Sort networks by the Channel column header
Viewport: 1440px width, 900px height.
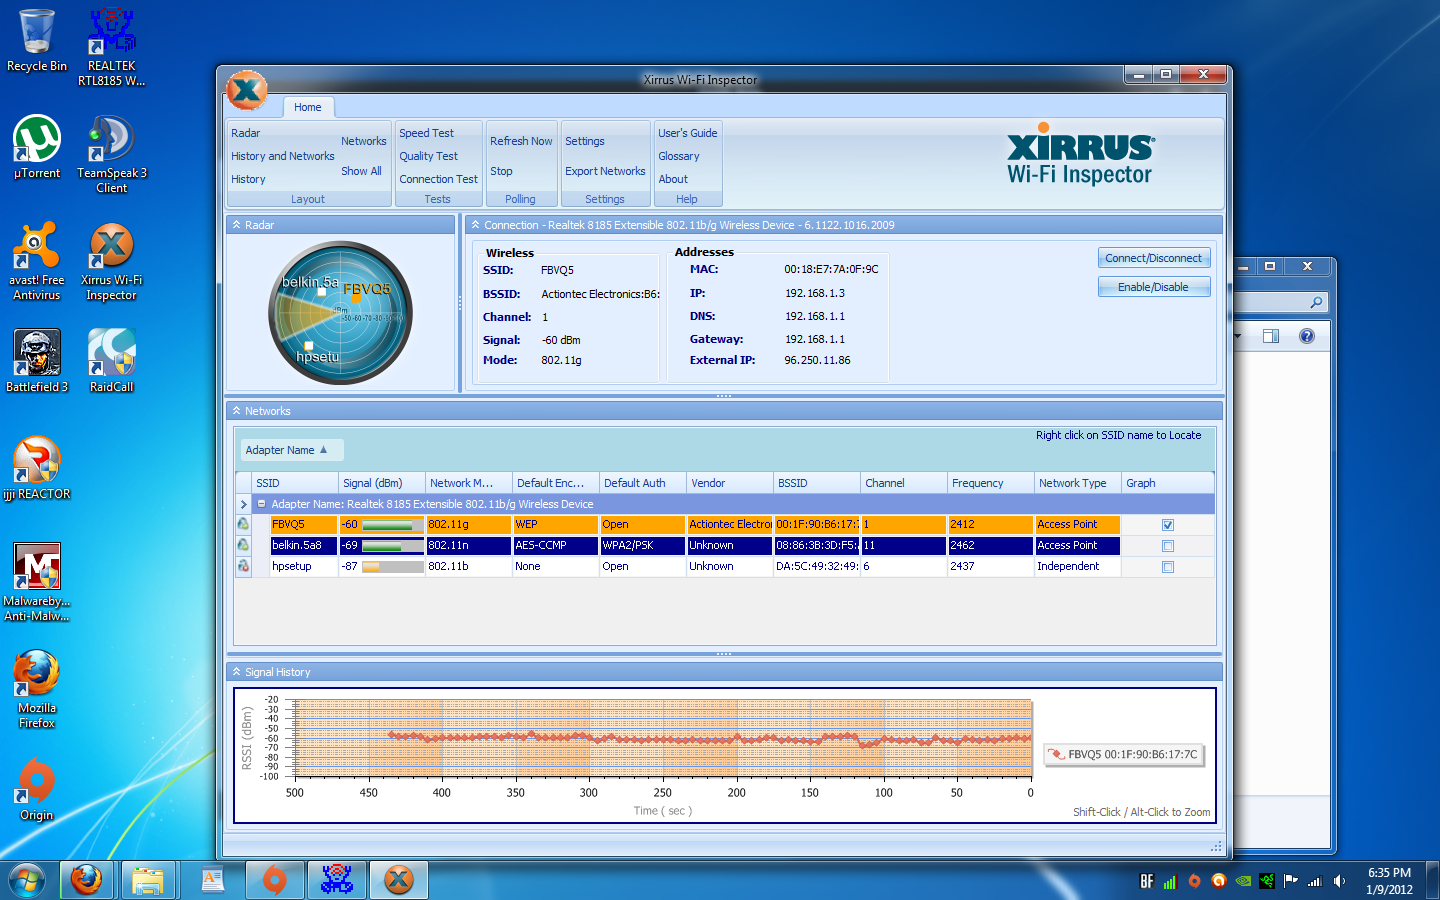click(x=885, y=483)
